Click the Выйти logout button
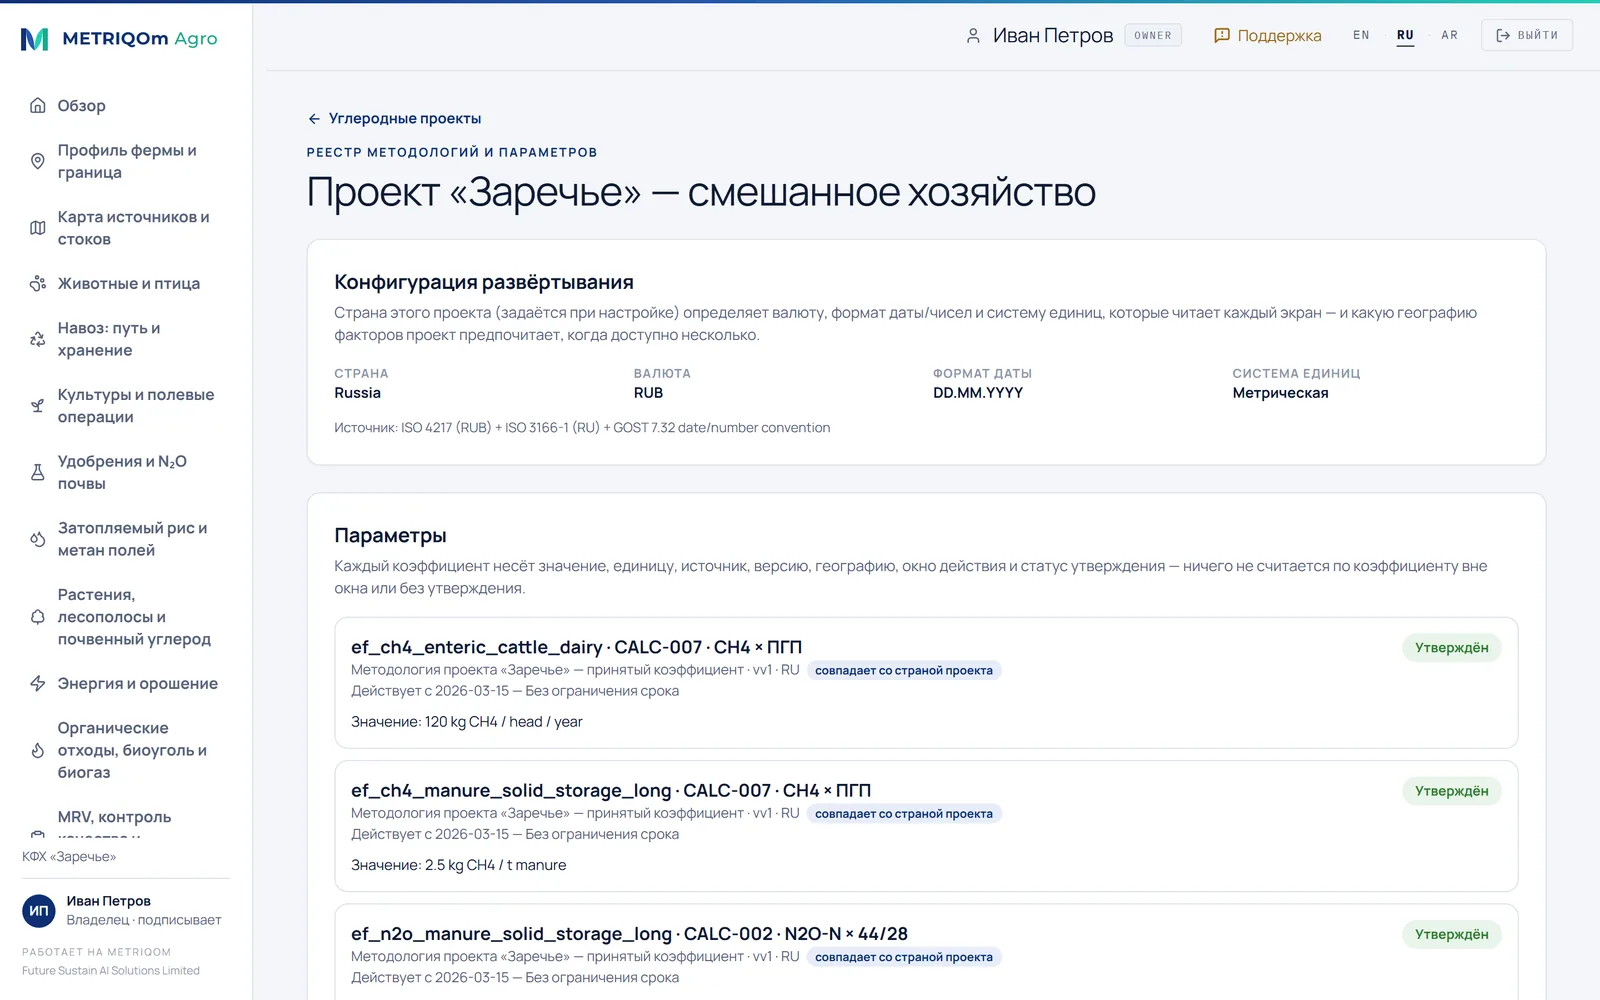1600x1000 pixels. 1527,35
